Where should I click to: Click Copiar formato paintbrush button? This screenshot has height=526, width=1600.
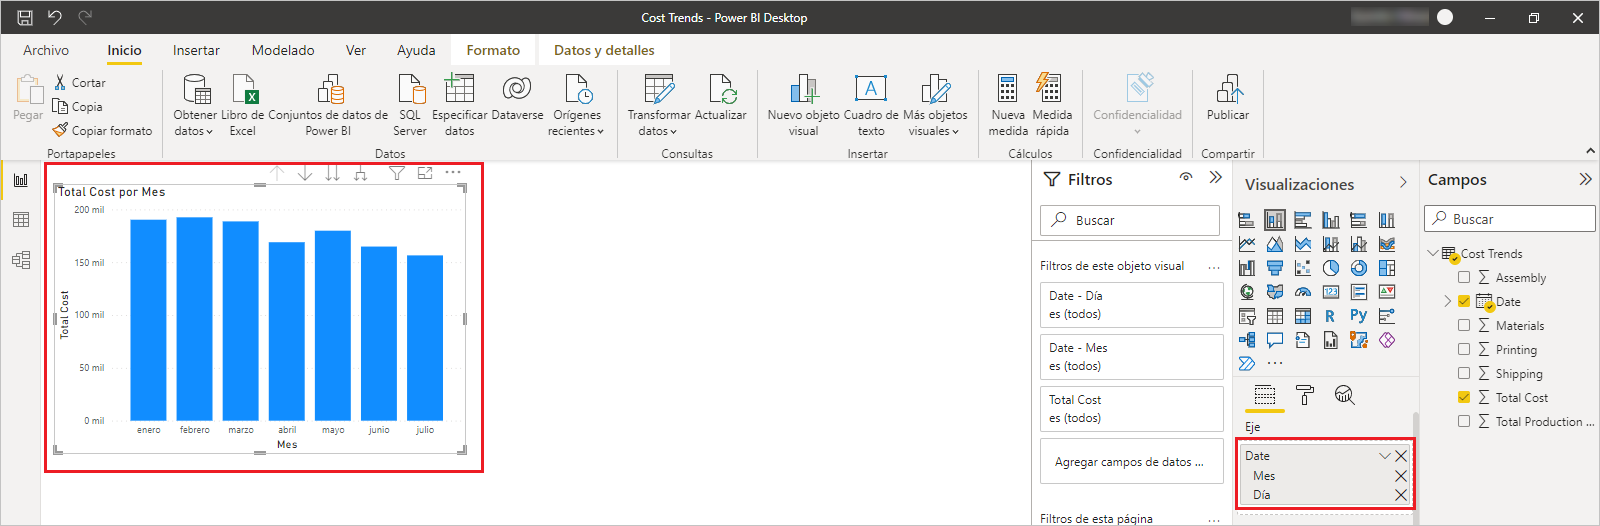(102, 131)
